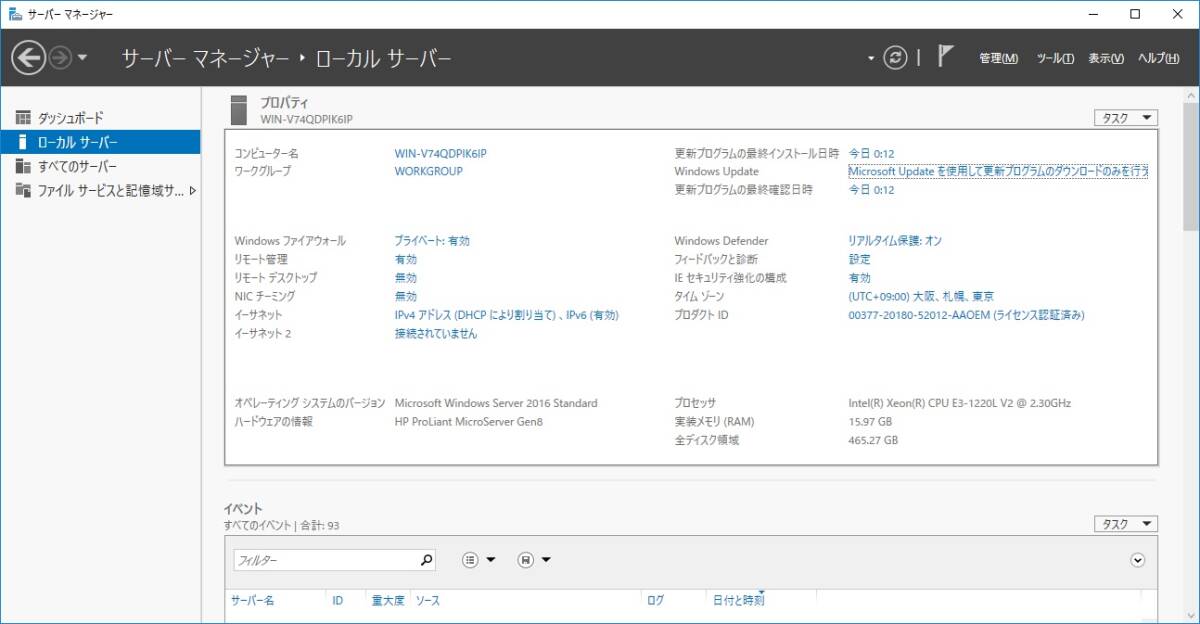Open the イベント タスク dropdown
This screenshot has width=1200, height=624.
tap(1125, 524)
